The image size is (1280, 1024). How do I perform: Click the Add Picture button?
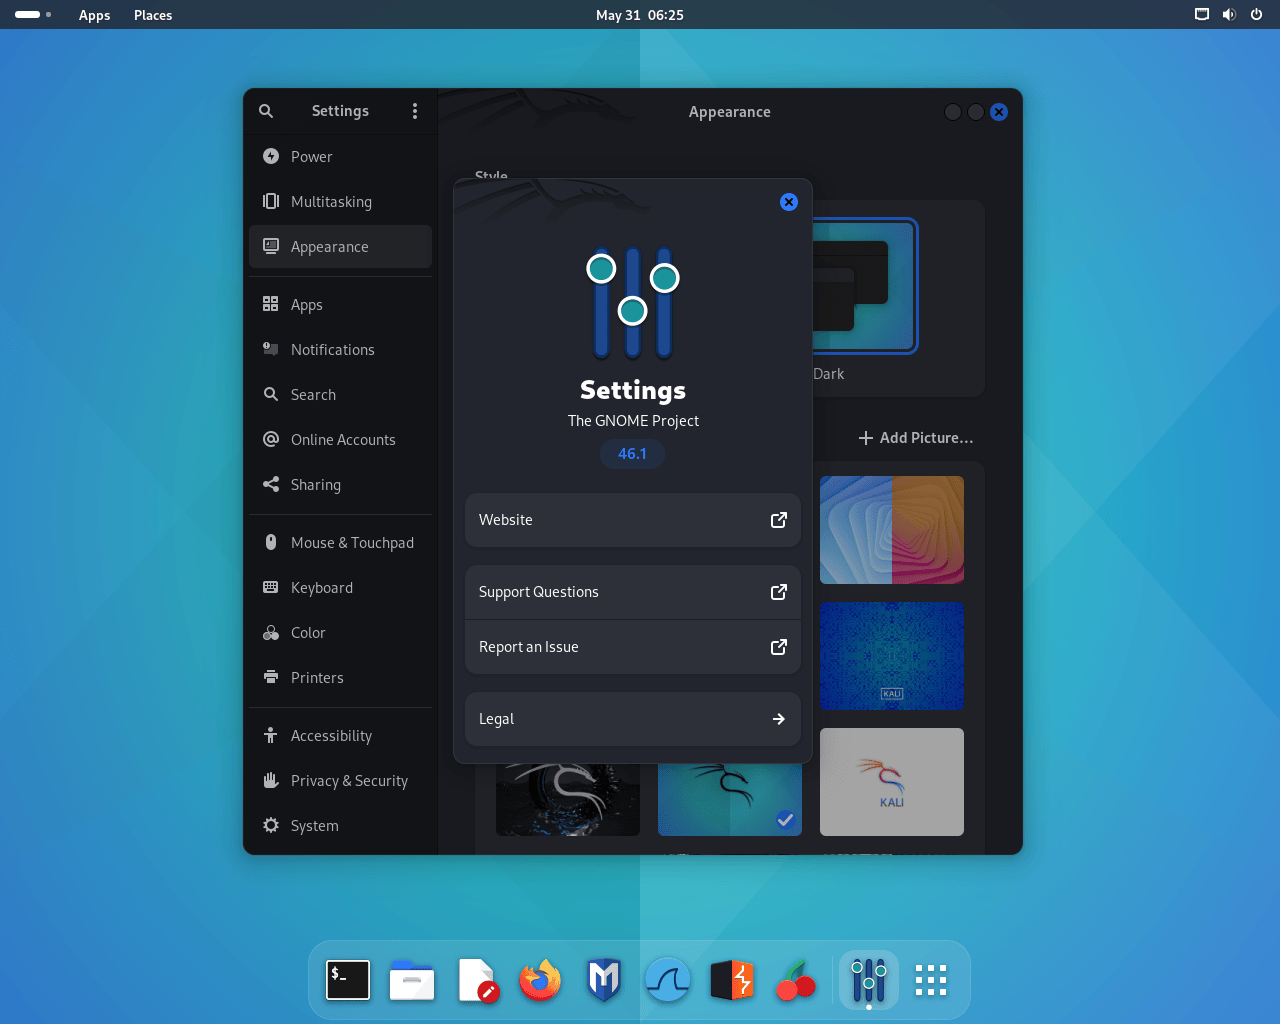915,437
